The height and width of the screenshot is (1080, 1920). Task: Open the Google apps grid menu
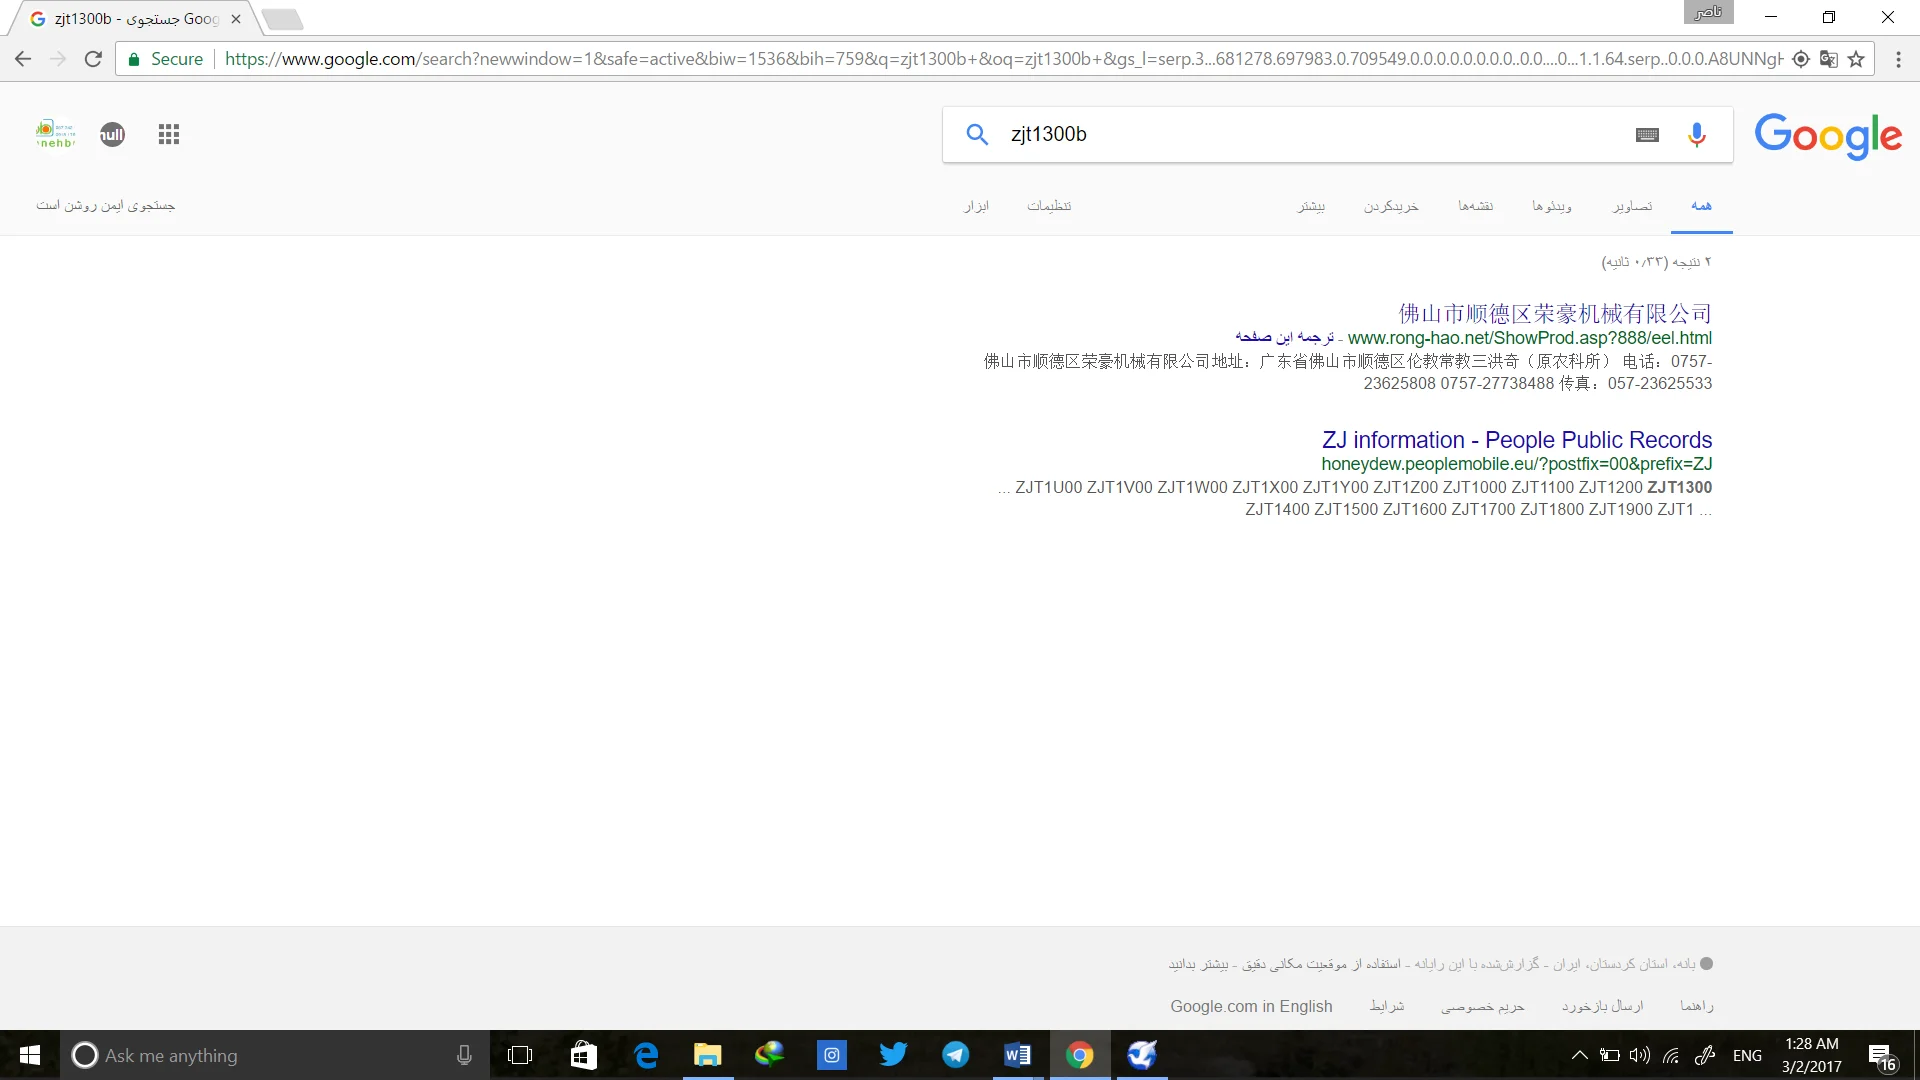168,134
